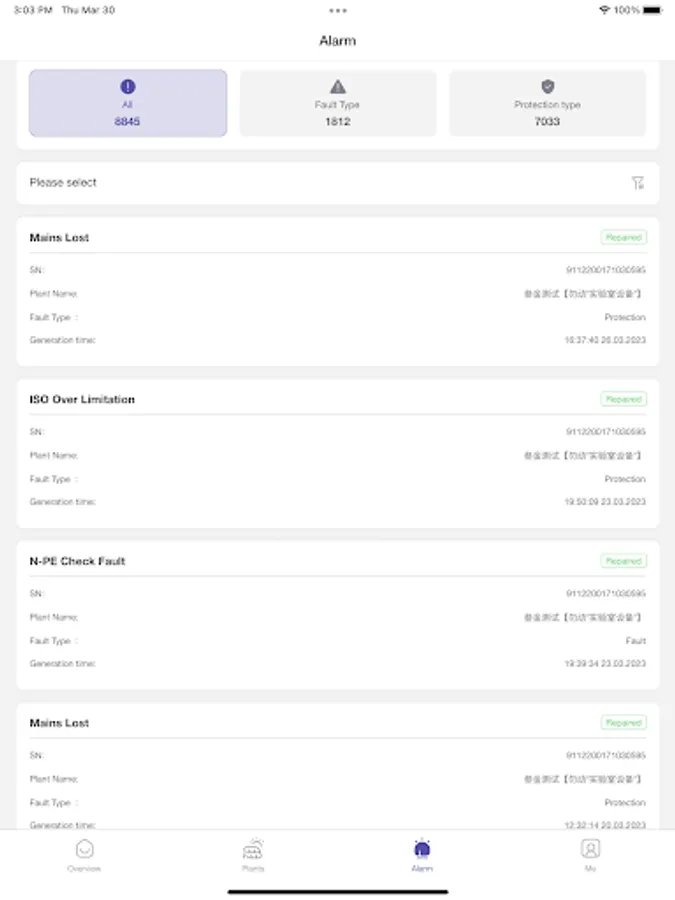Open the Me profile icon
The image size is (675, 900).
click(591, 851)
